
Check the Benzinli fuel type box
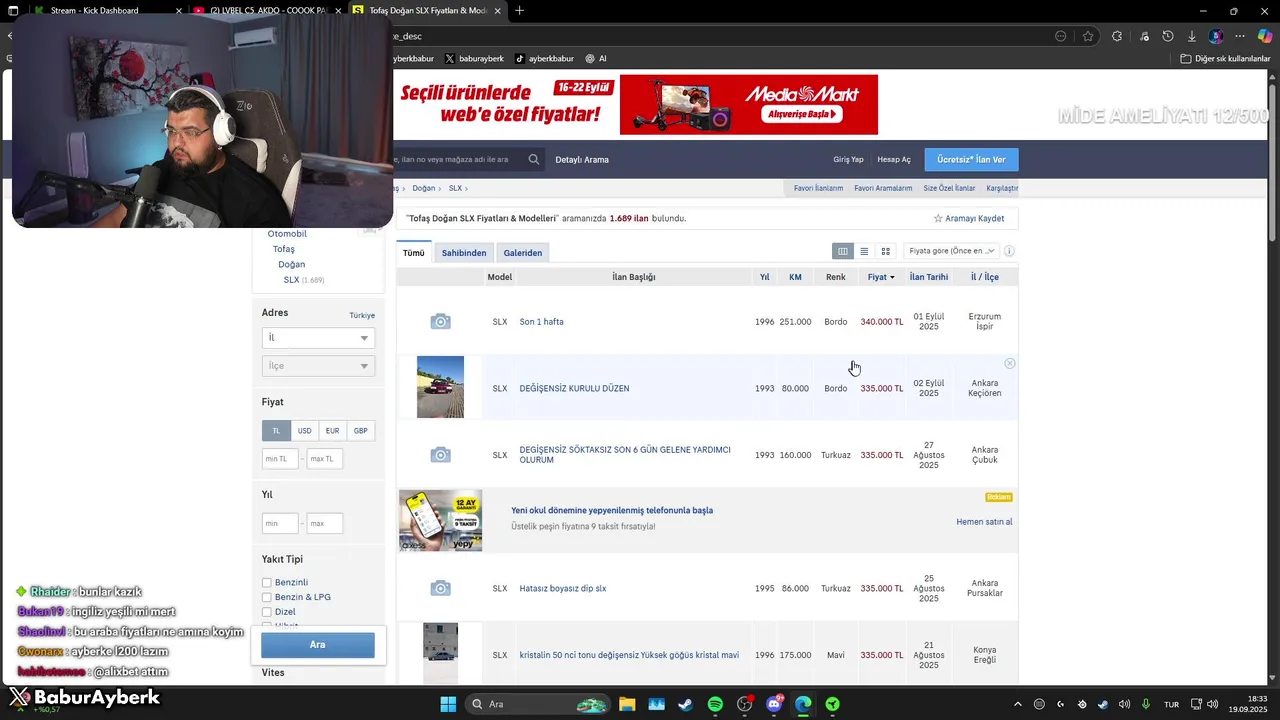[x=267, y=582]
